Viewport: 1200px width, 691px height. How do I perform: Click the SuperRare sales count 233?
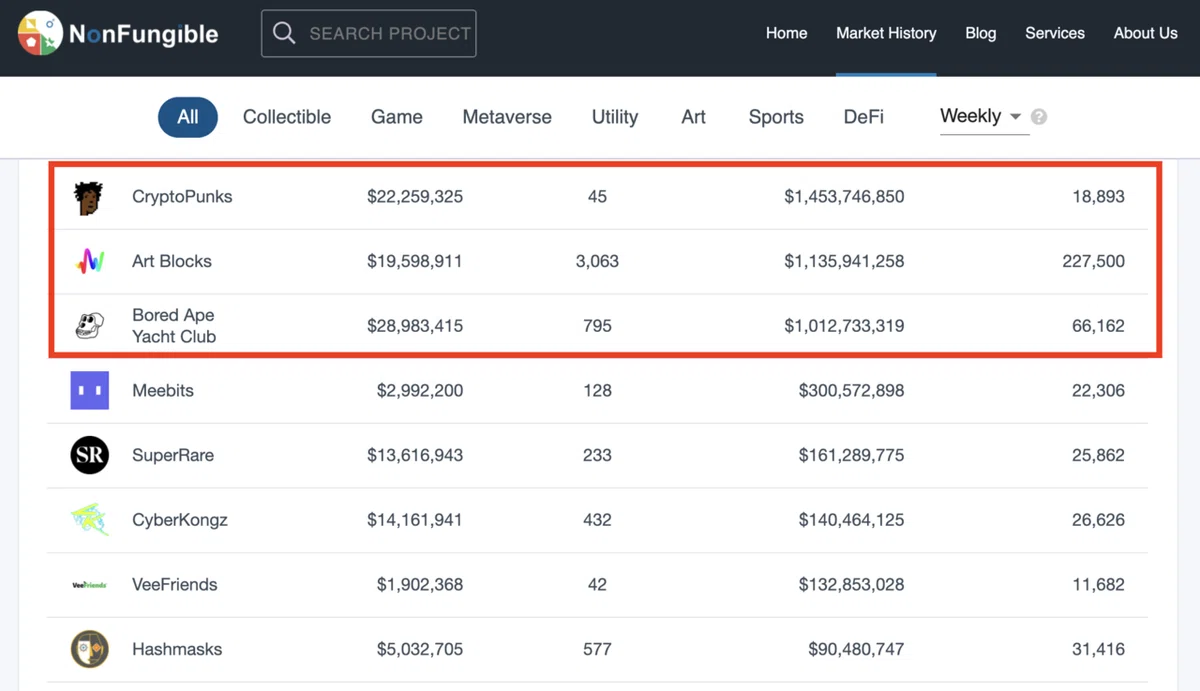597,455
